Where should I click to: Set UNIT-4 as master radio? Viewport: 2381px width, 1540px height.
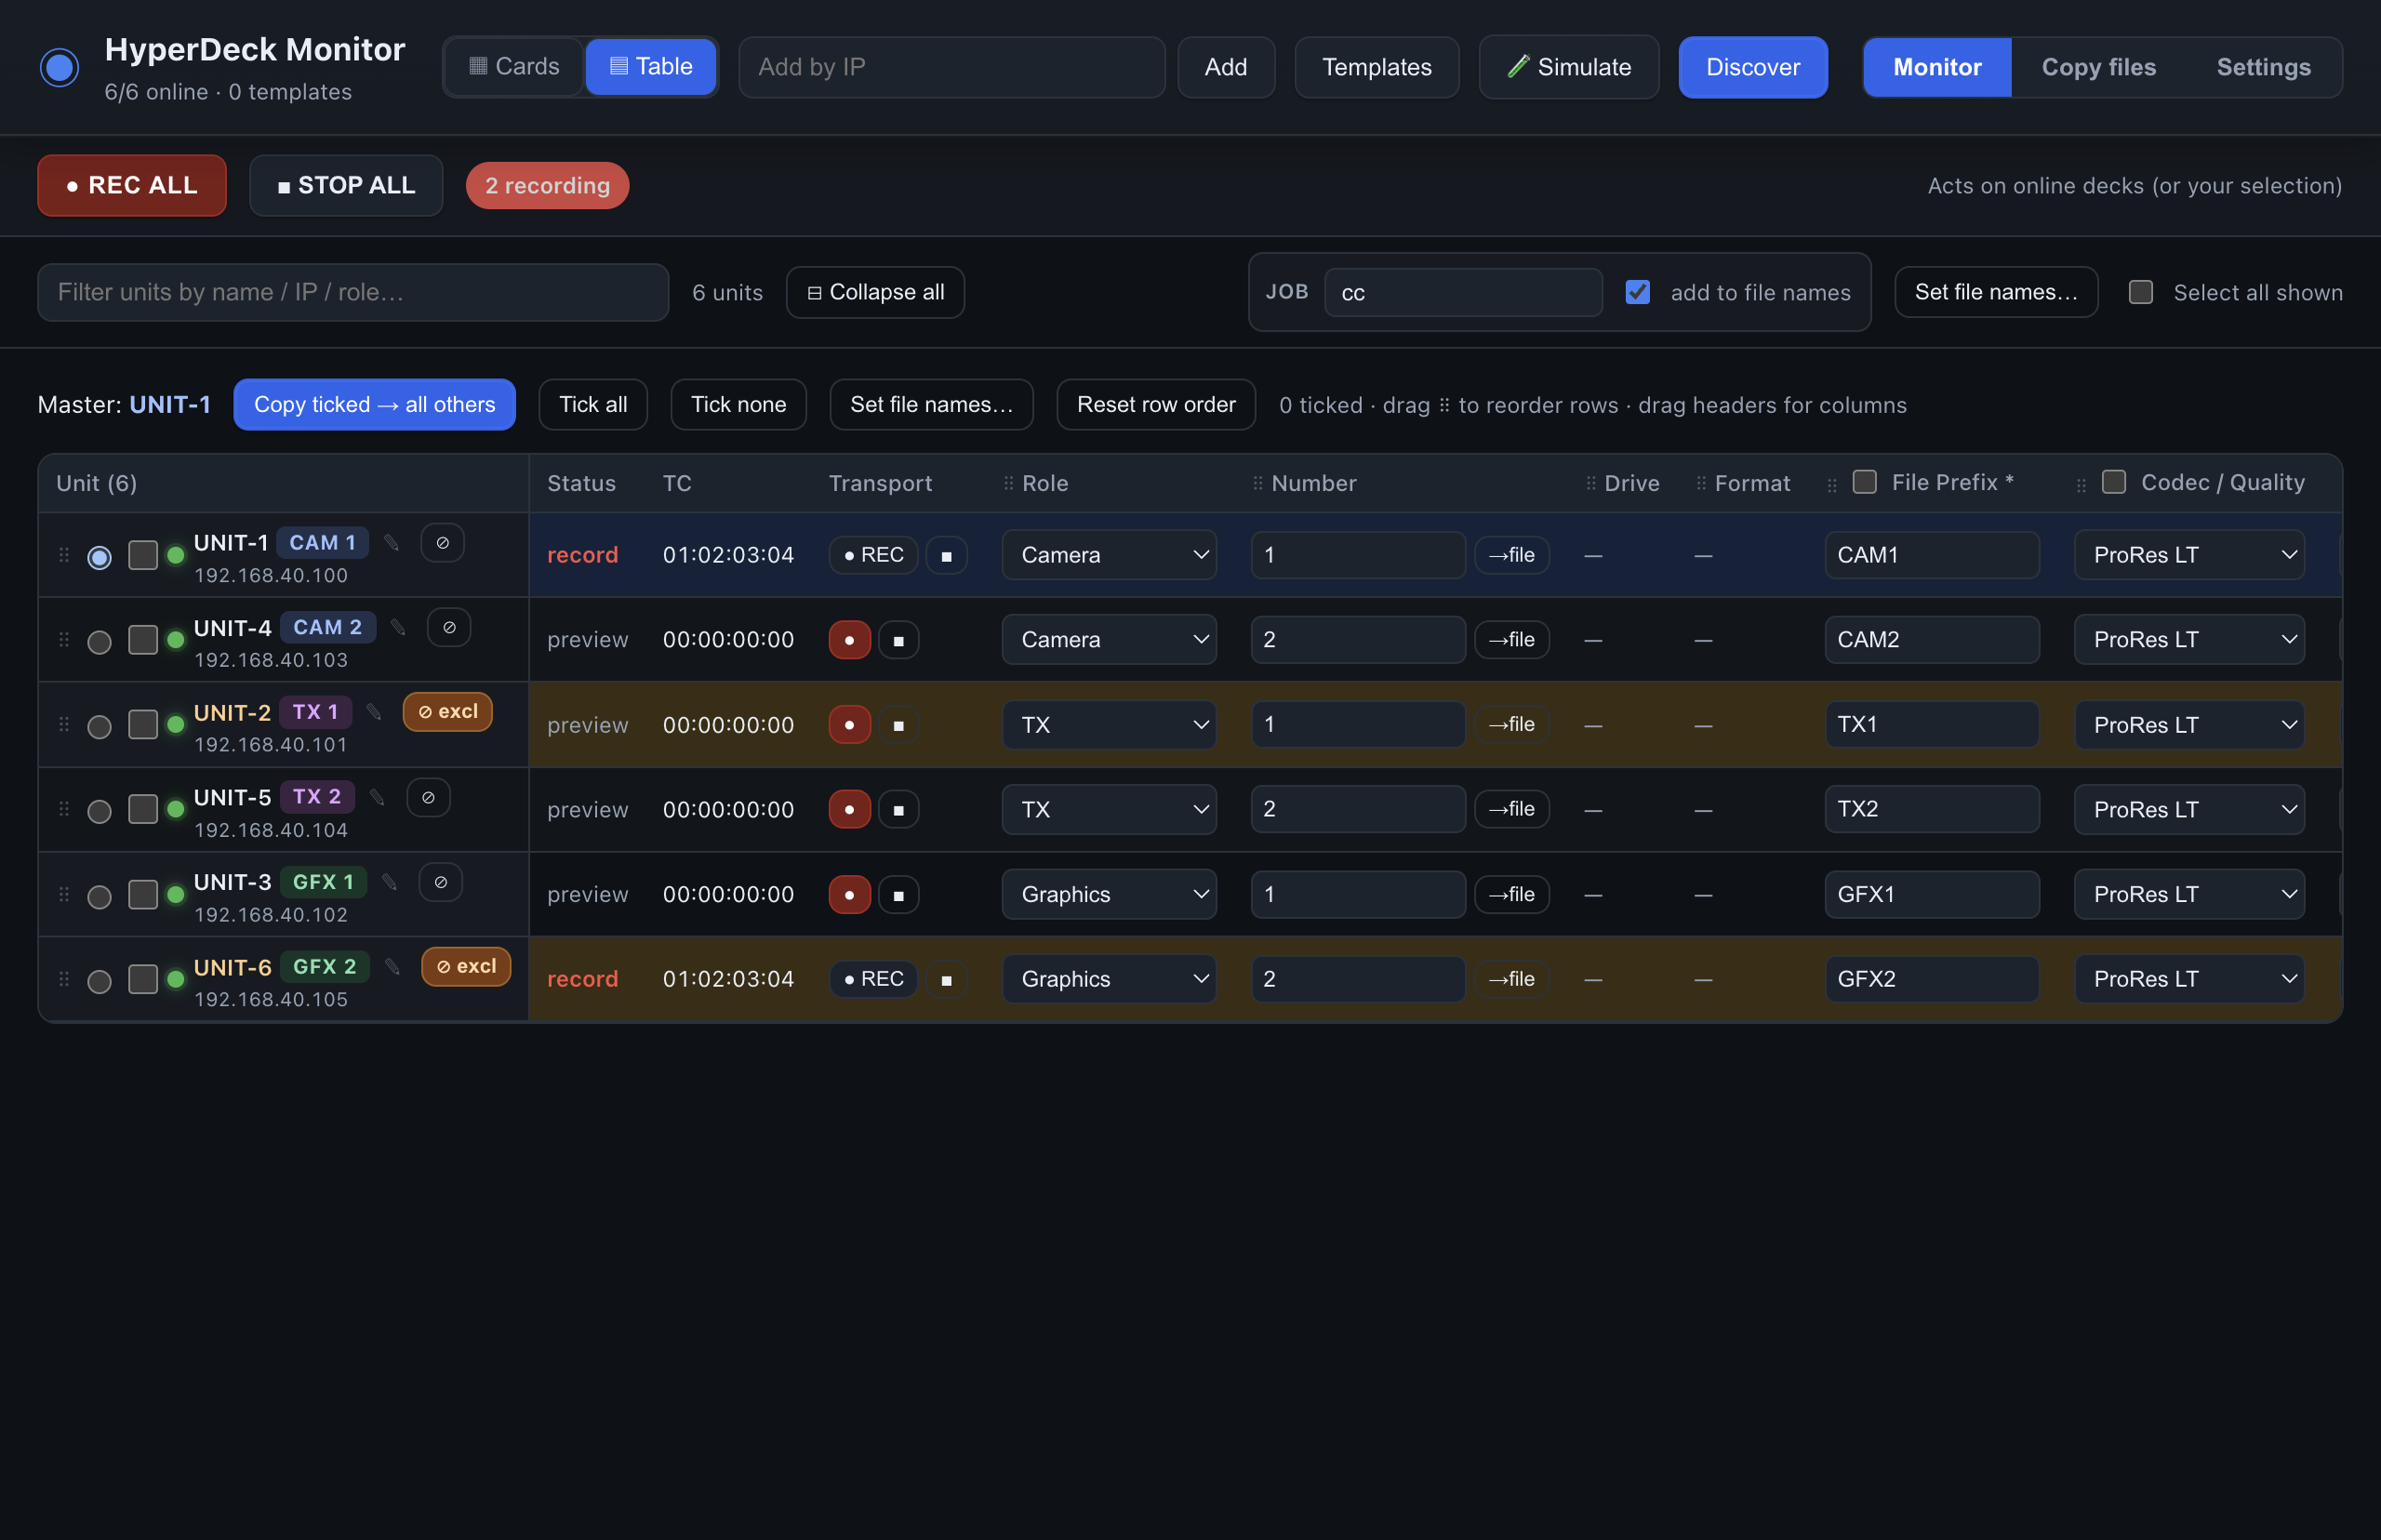[x=99, y=642]
